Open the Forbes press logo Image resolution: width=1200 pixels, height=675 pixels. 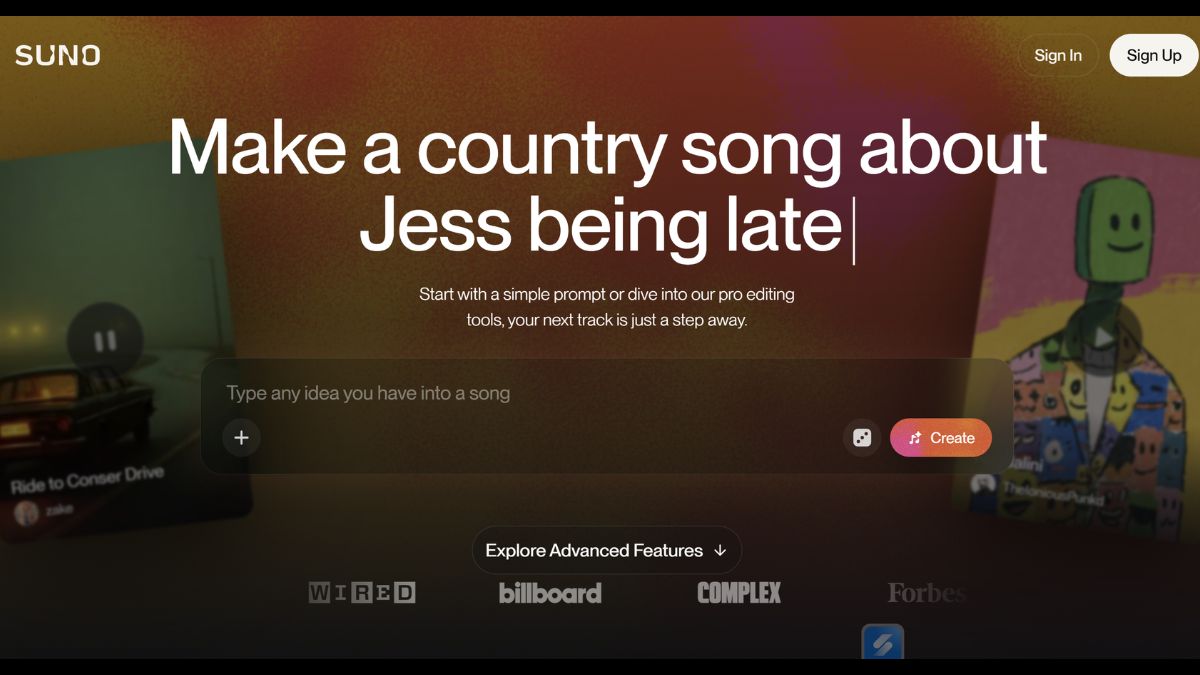tap(927, 593)
